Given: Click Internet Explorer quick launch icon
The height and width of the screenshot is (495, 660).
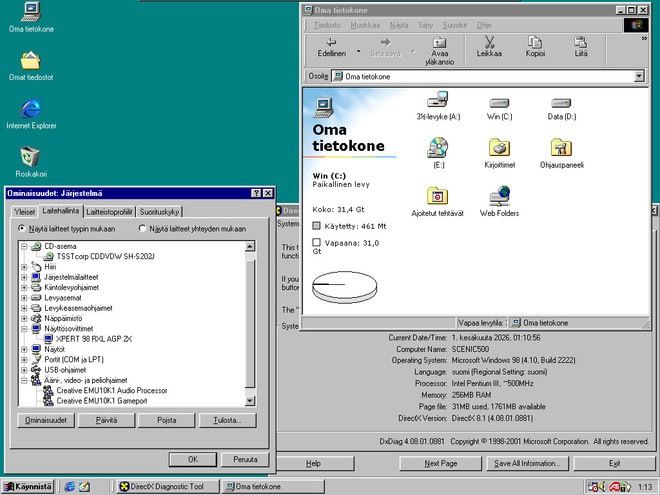Looking at the screenshot, I should click(x=69, y=487).
